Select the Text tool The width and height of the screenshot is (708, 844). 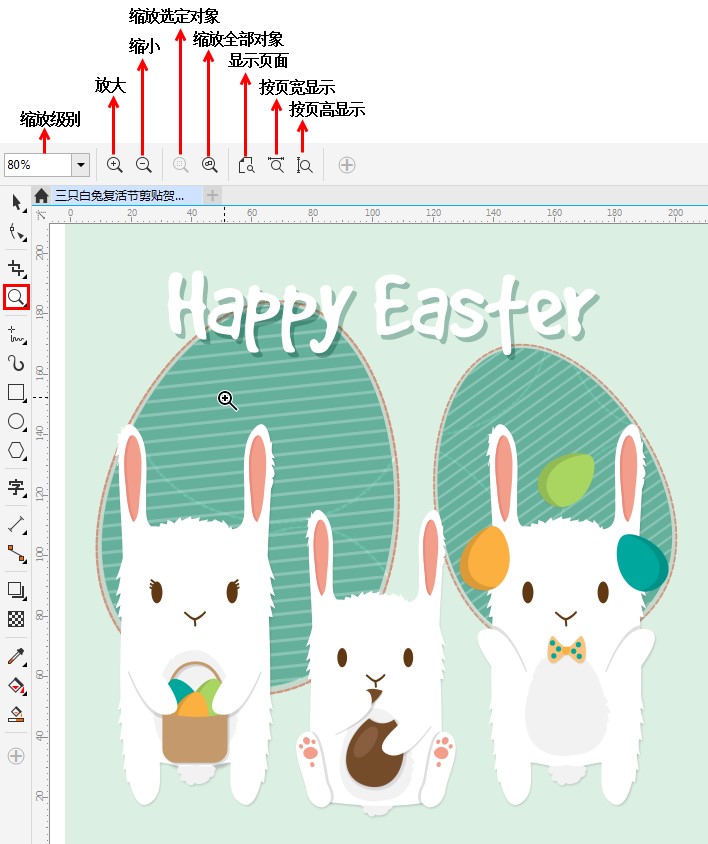[x=16, y=487]
